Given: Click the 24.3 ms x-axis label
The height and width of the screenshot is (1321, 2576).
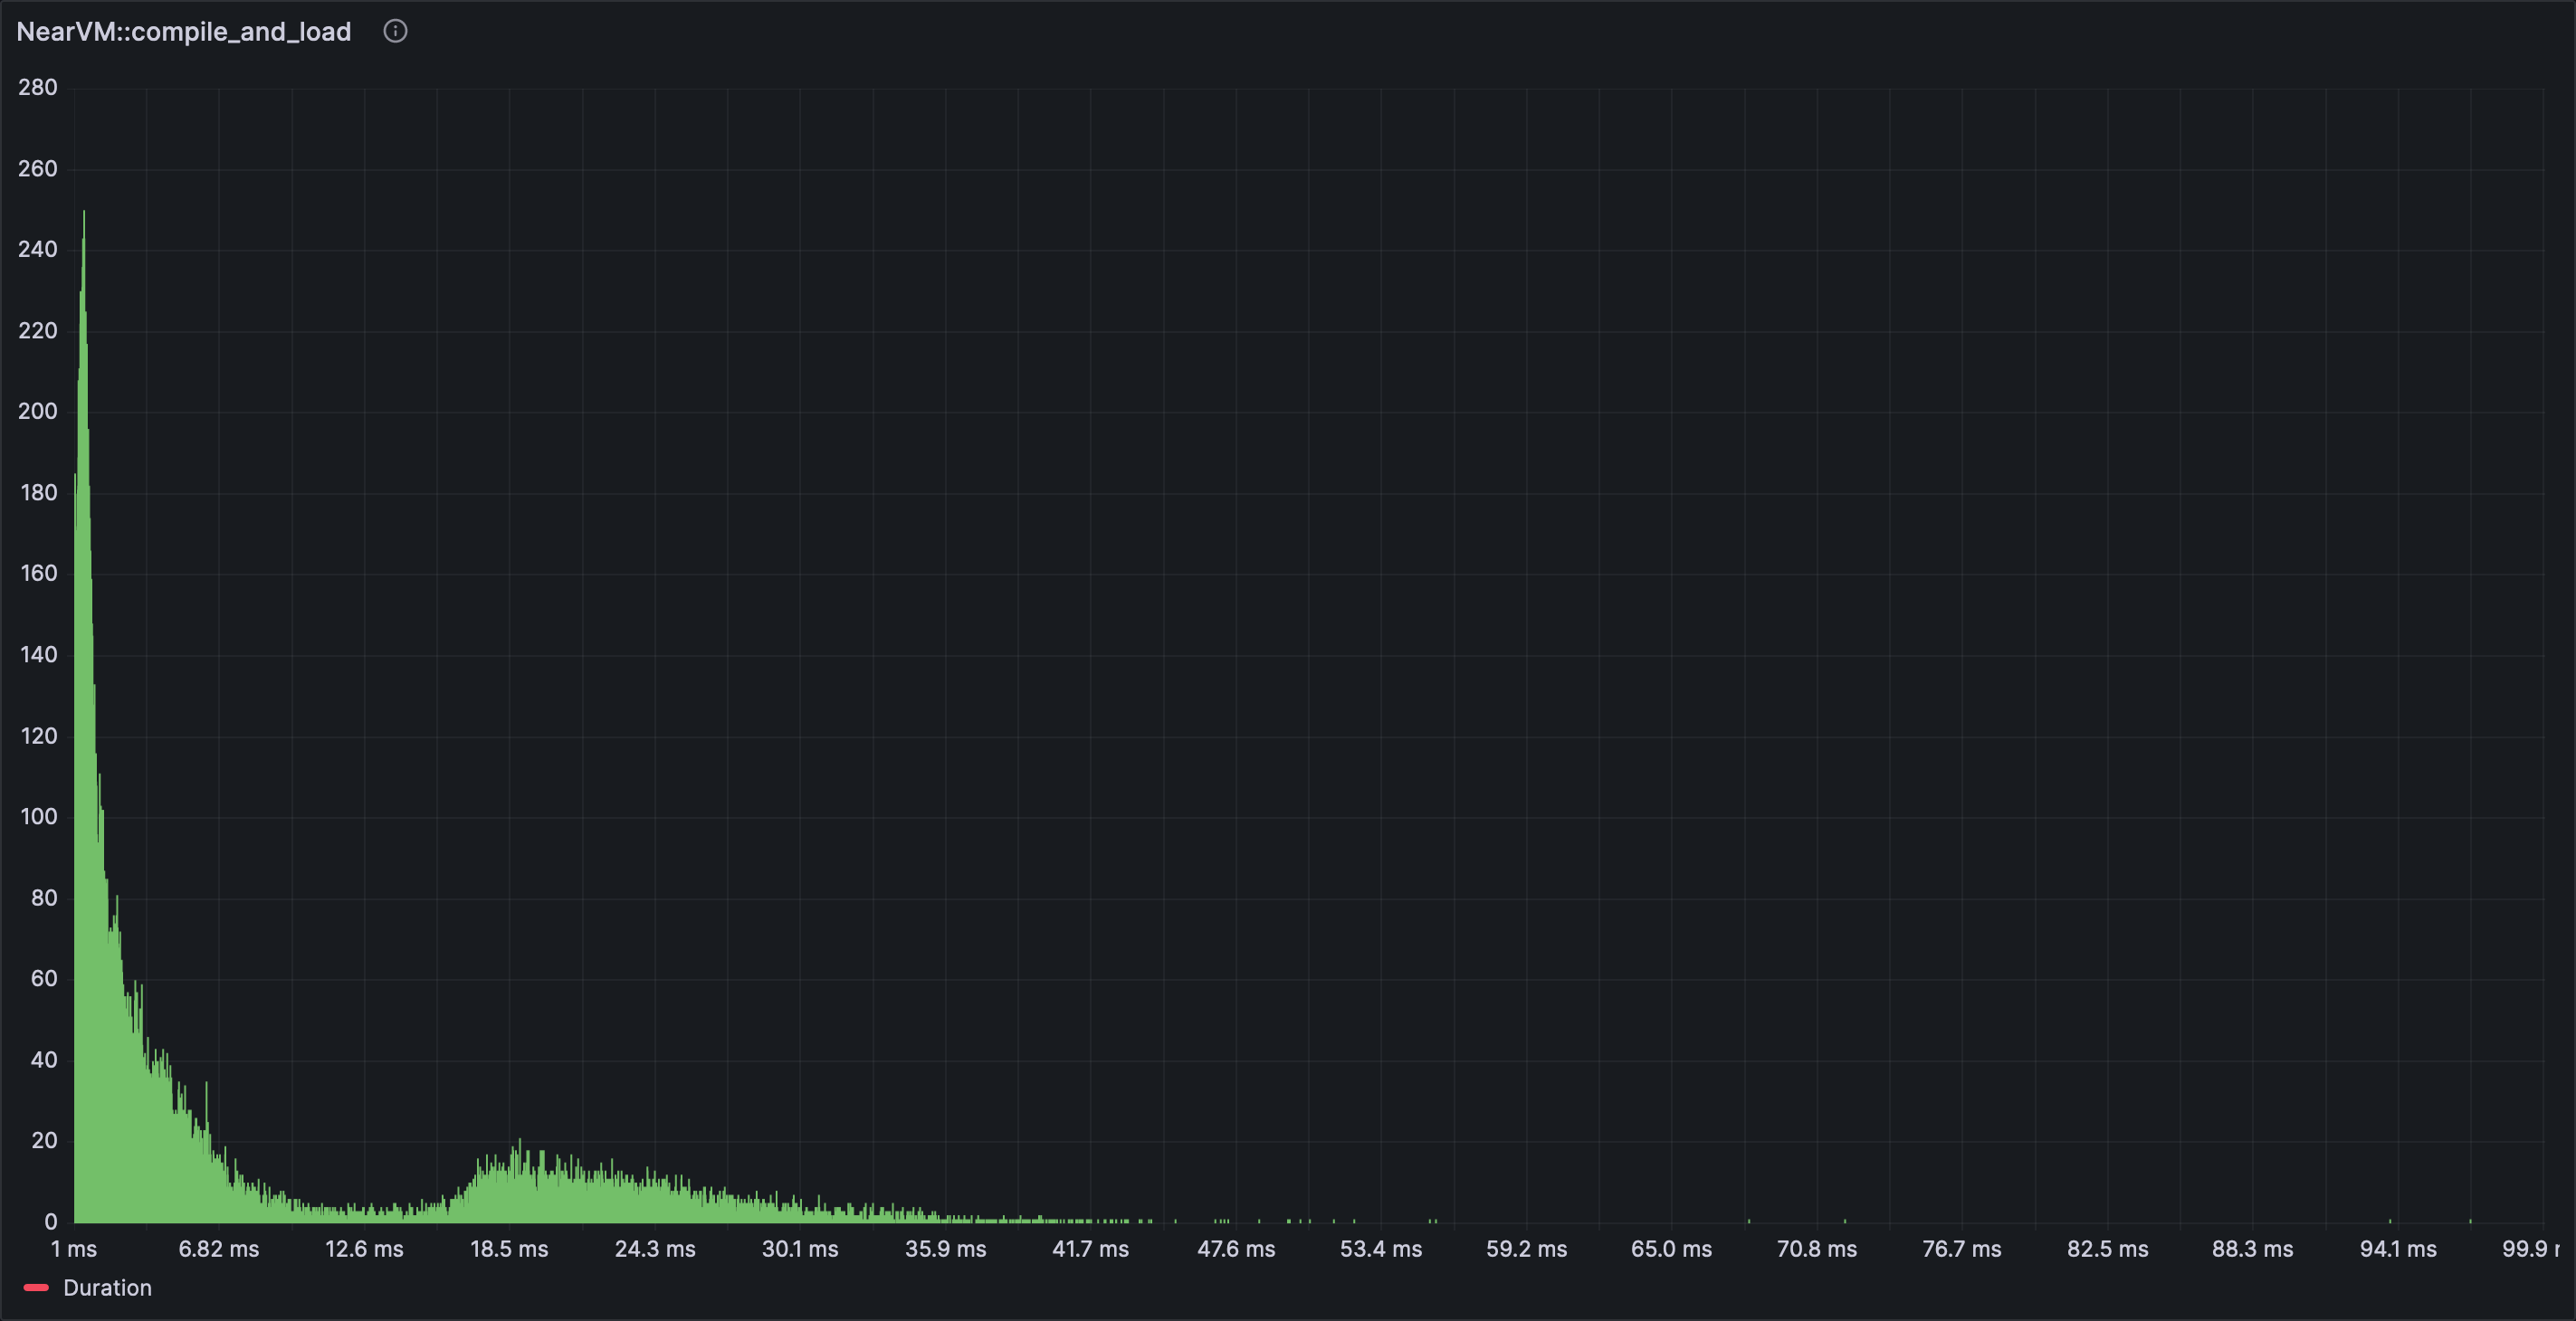Looking at the screenshot, I should tap(655, 1249).
